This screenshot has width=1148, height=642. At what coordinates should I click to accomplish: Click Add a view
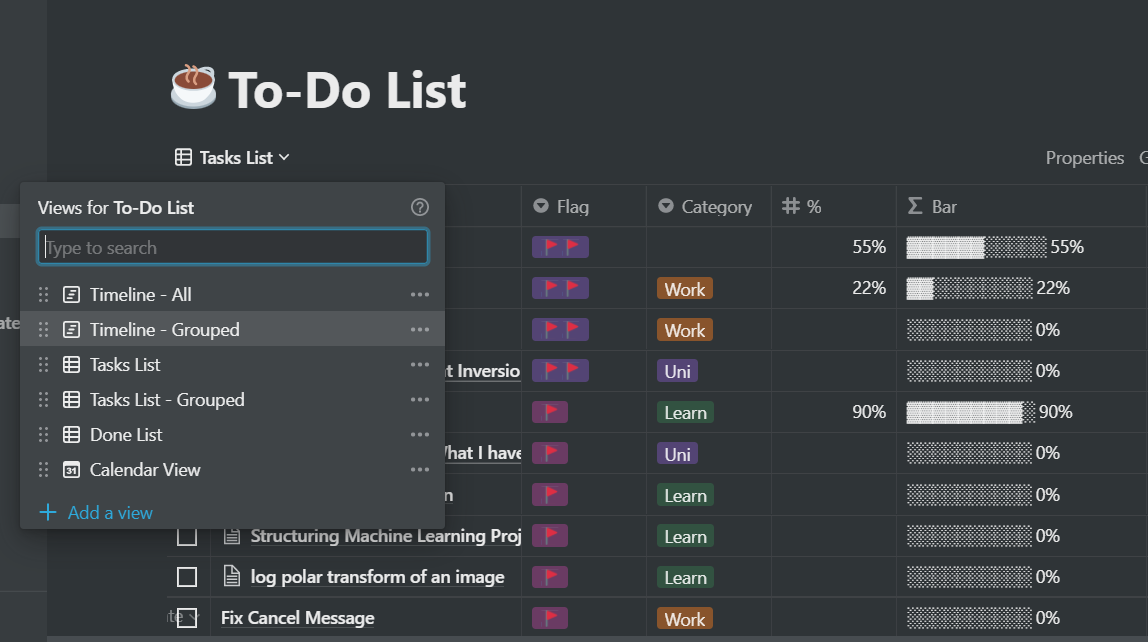[95, 512]
